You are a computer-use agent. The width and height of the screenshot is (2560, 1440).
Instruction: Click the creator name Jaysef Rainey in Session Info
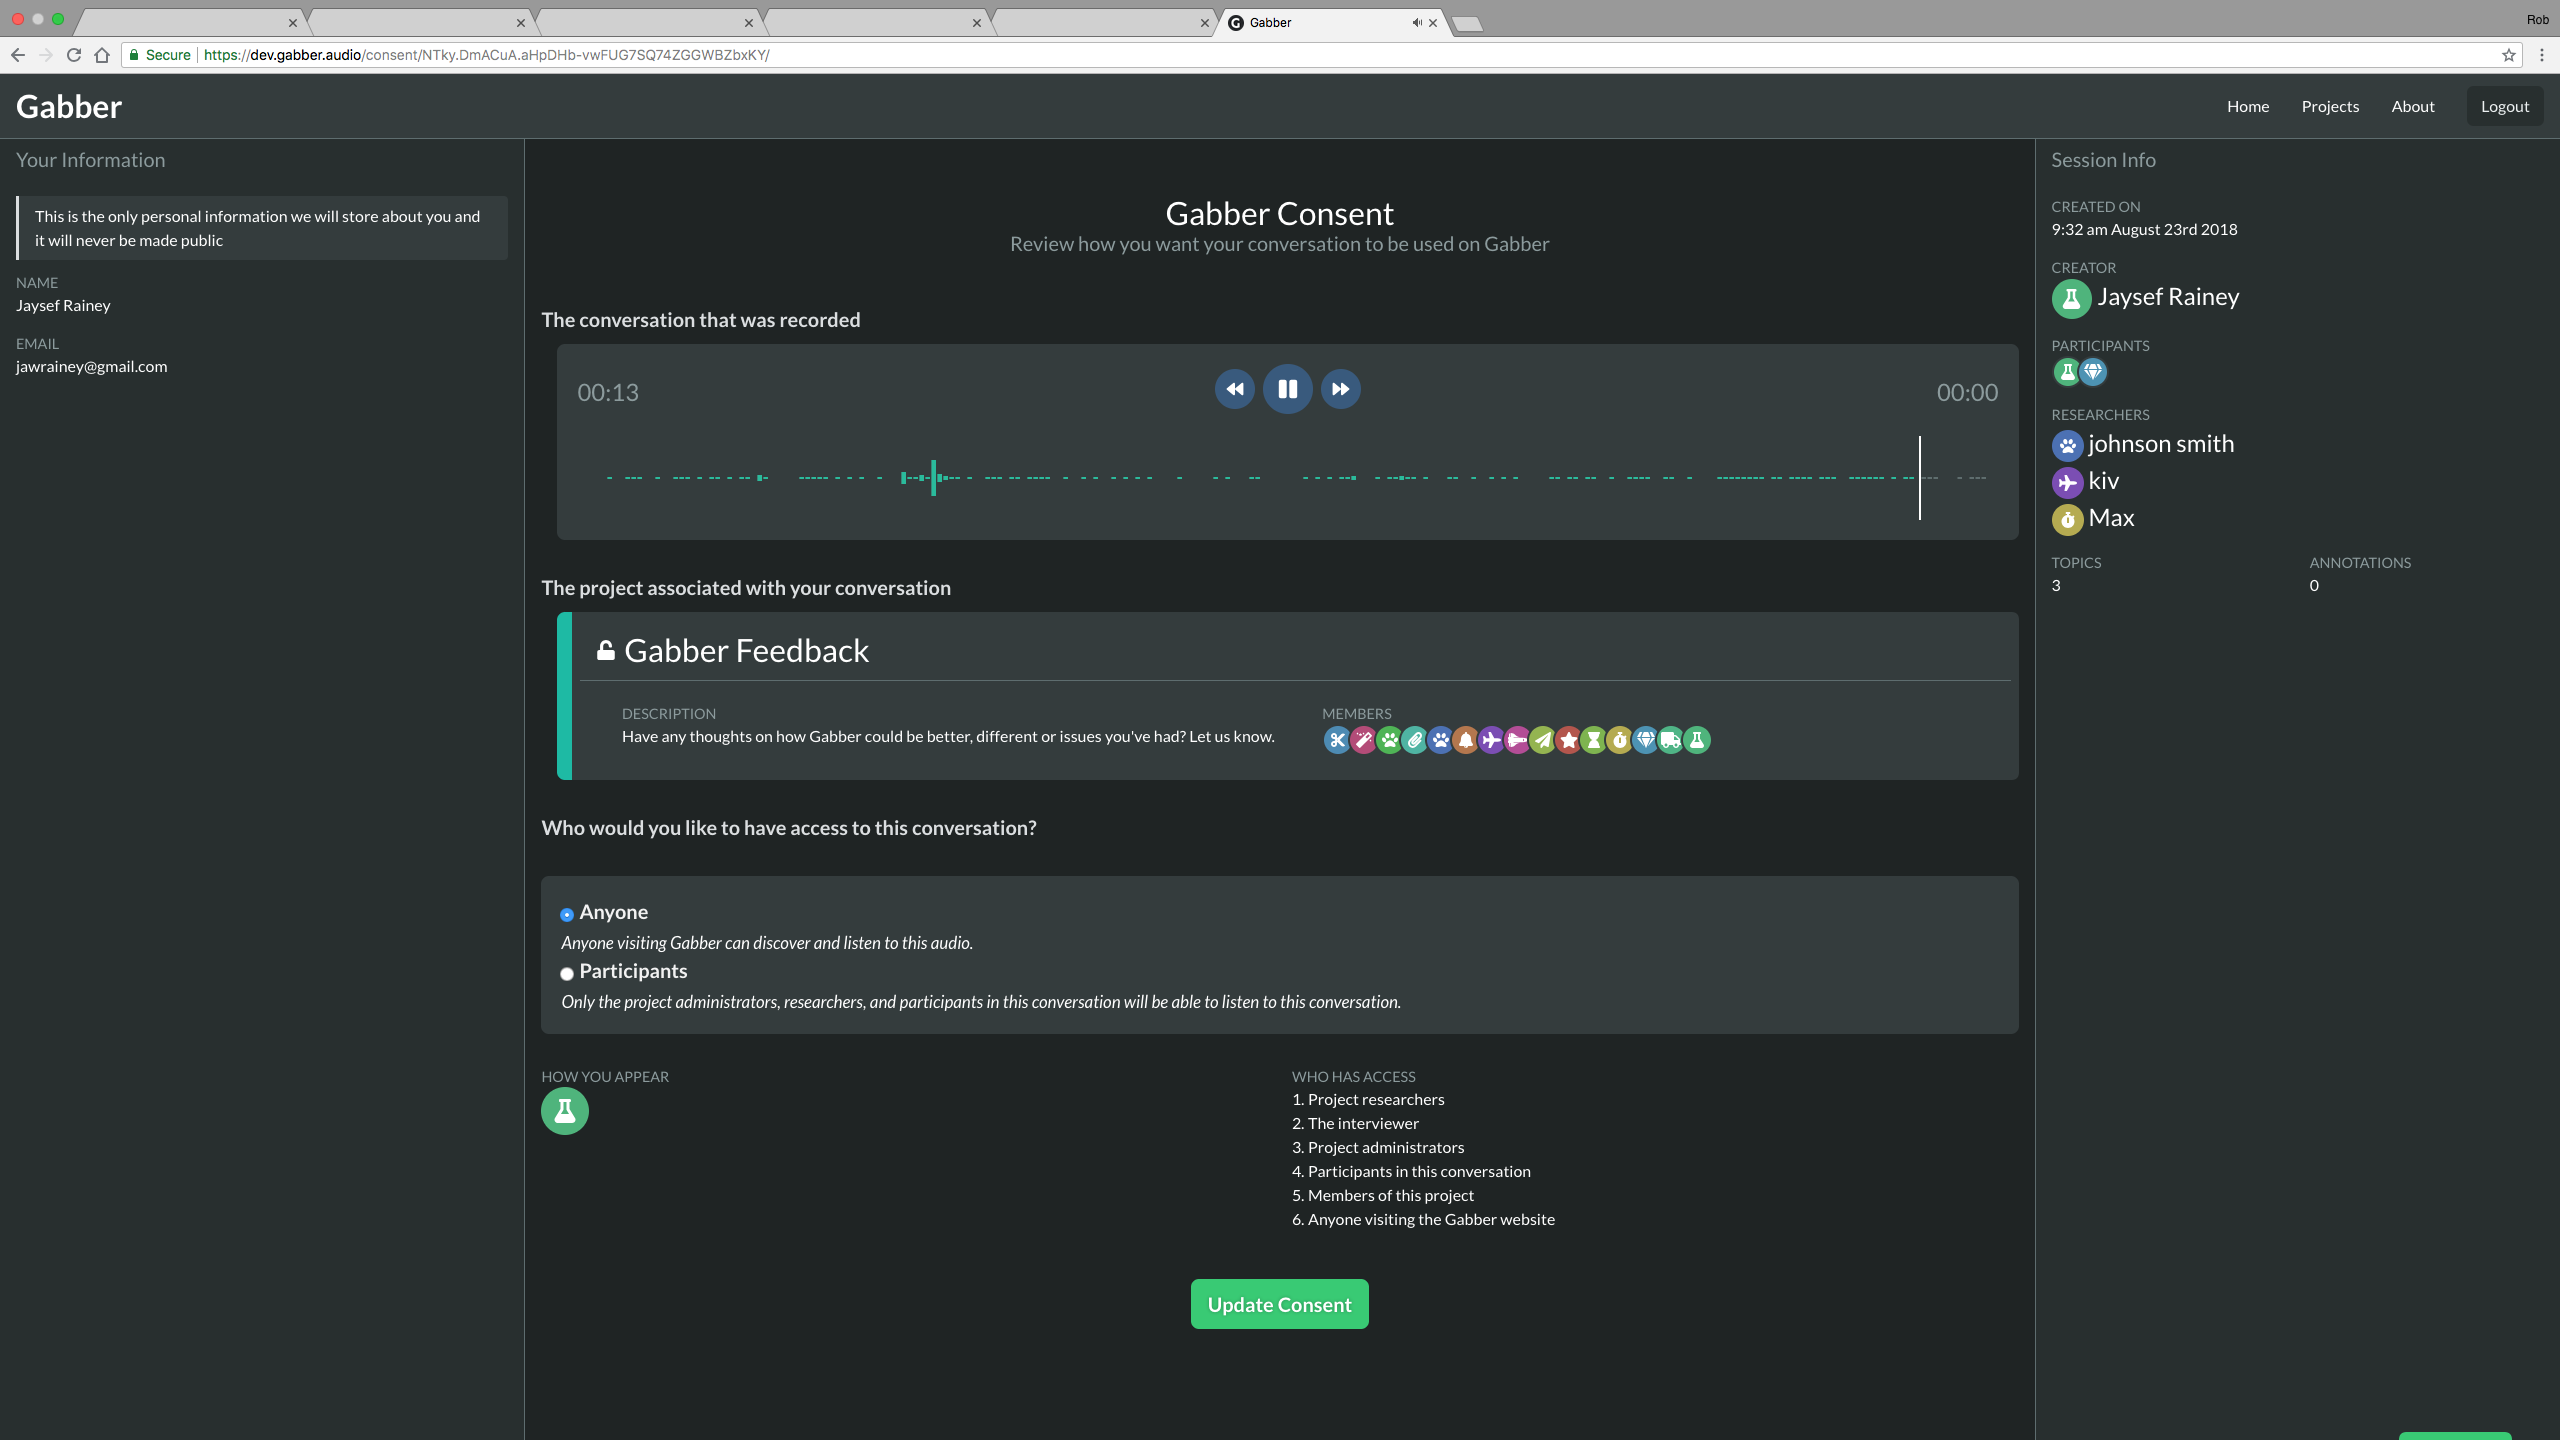point(2168,297)
